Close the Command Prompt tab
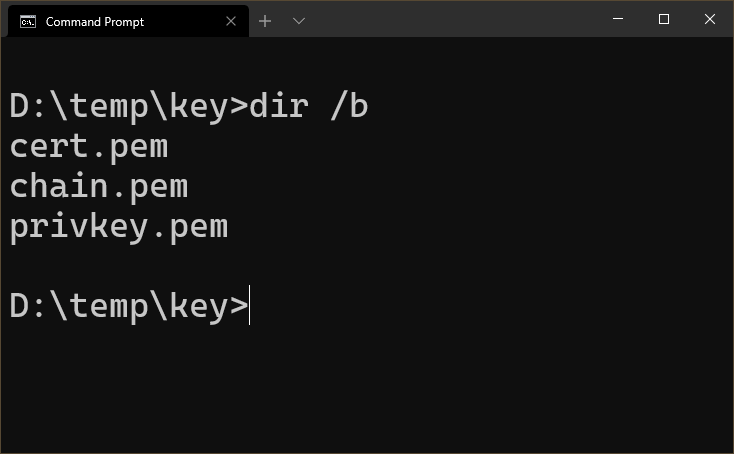Screen dimensions: 734x454 (x=231, y=21)
